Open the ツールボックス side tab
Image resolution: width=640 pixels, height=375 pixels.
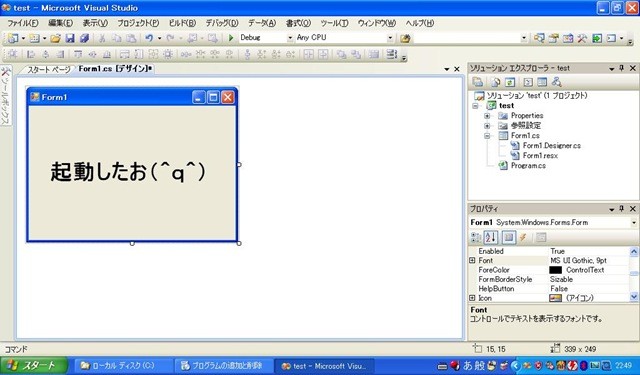[5, 96]
